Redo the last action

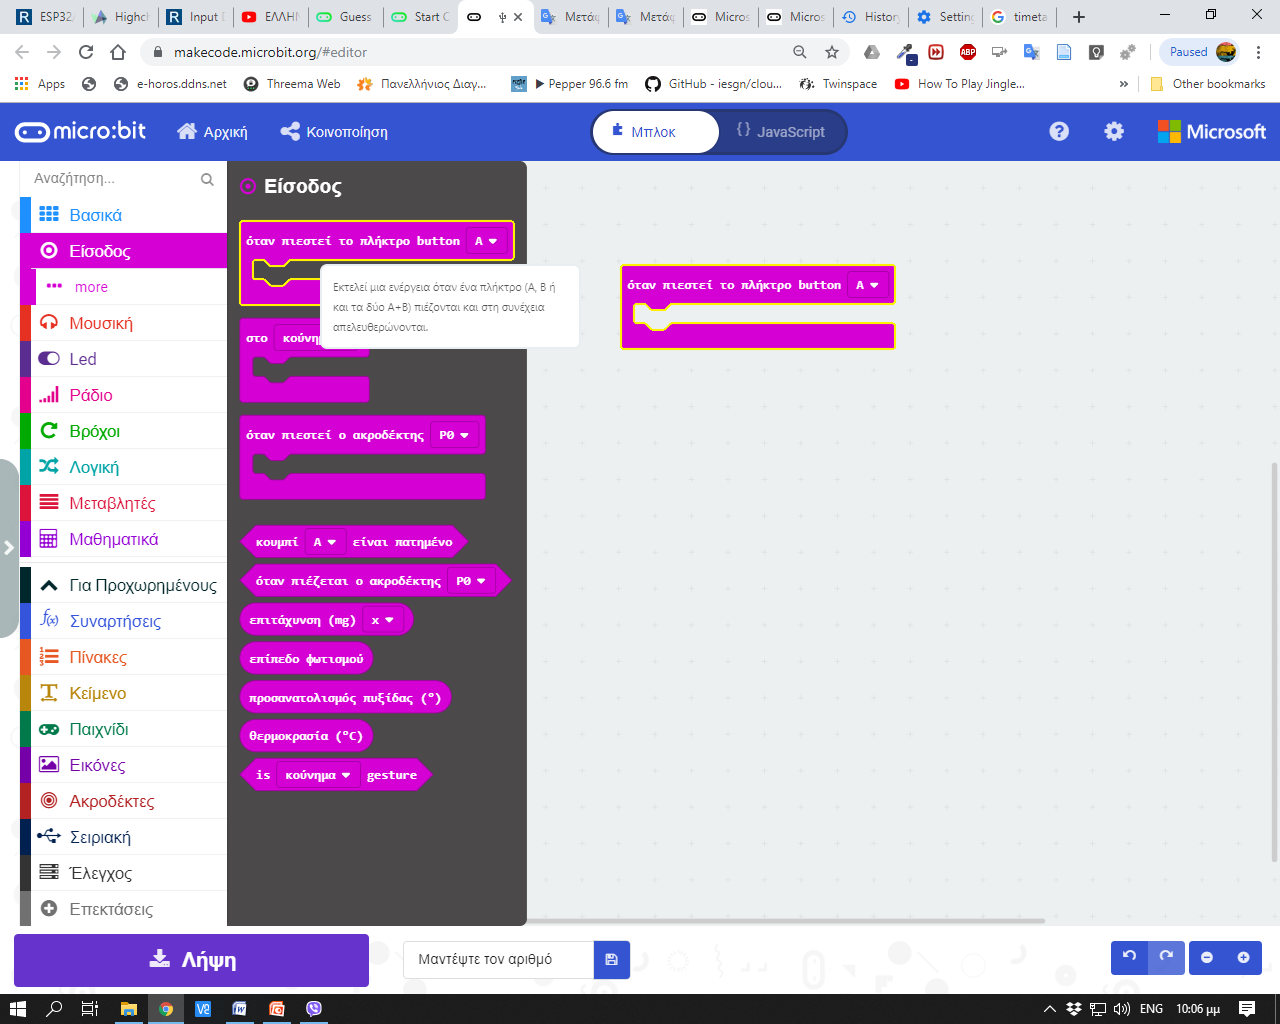[1166, 957]
